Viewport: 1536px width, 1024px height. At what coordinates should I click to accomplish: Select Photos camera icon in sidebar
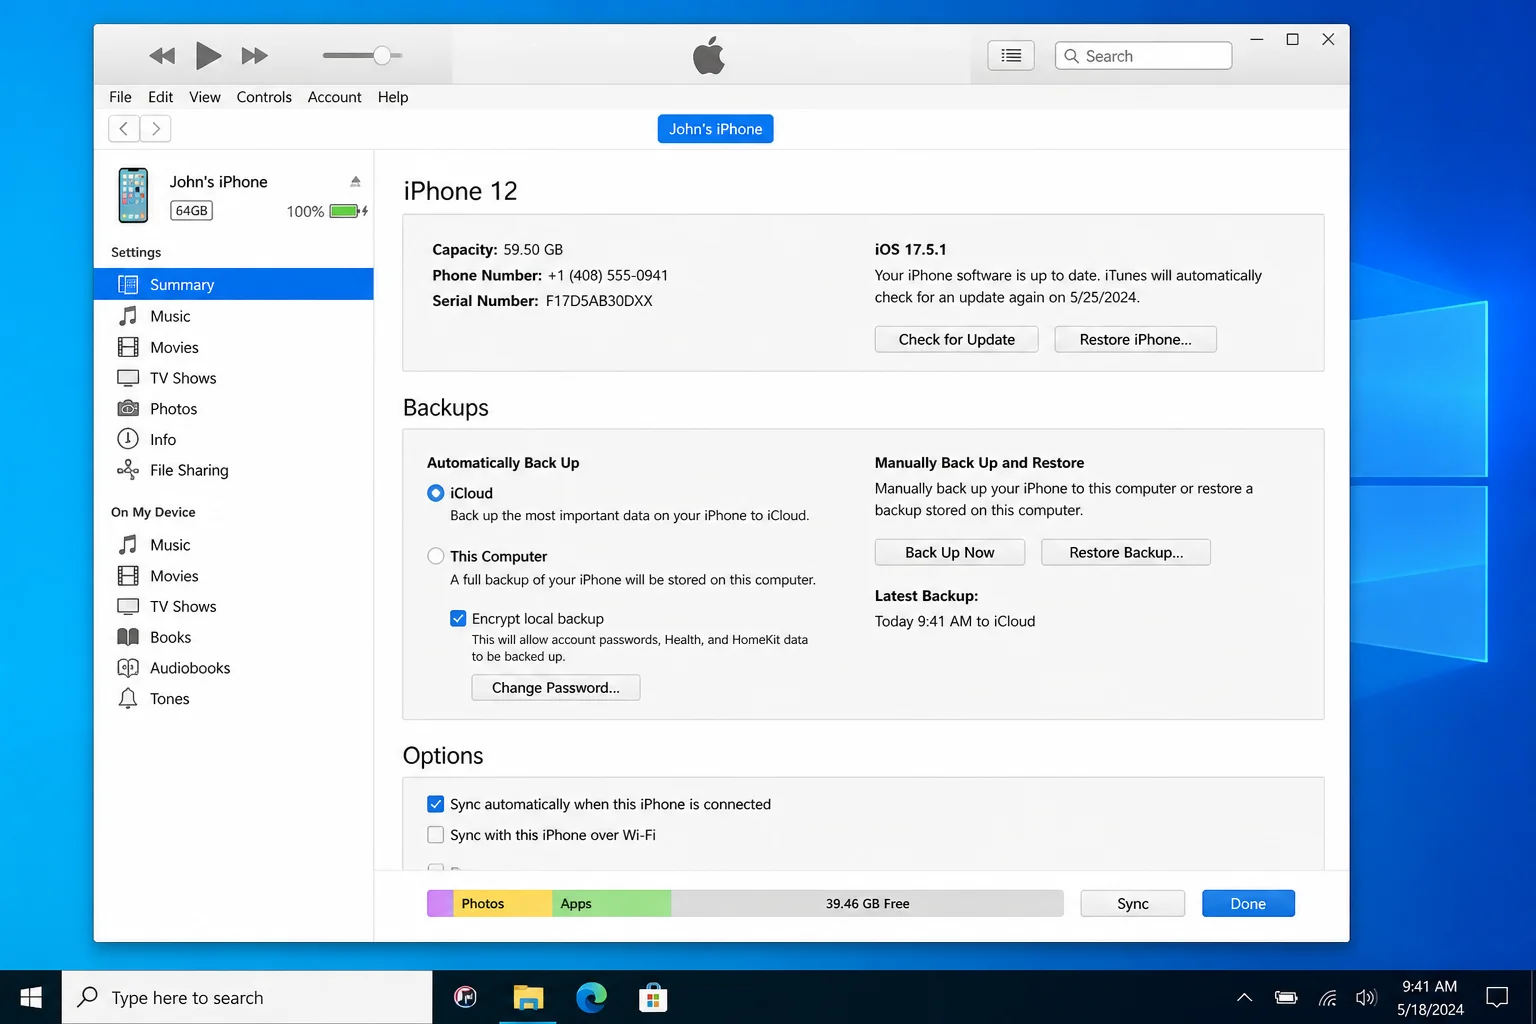[x=128, y=408]
